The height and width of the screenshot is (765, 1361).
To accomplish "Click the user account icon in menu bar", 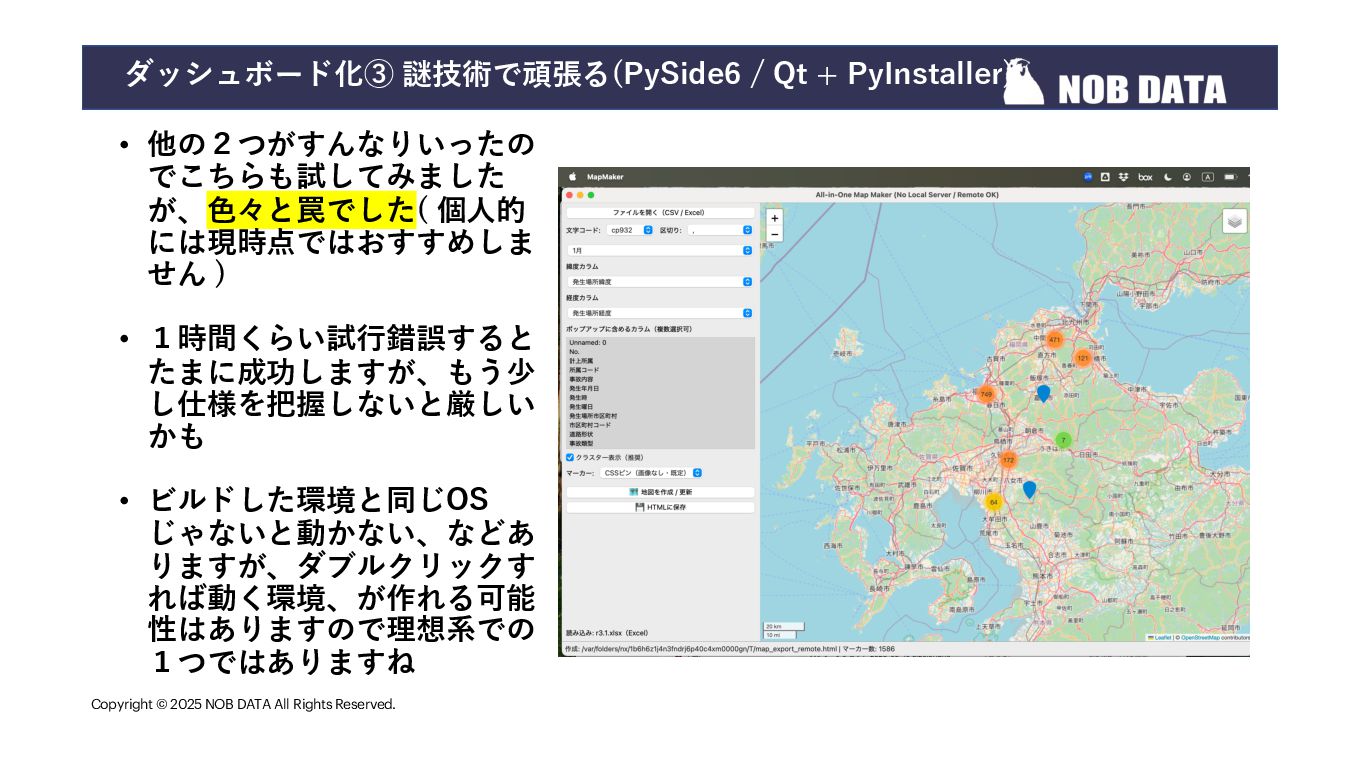I will point(1187,177).
